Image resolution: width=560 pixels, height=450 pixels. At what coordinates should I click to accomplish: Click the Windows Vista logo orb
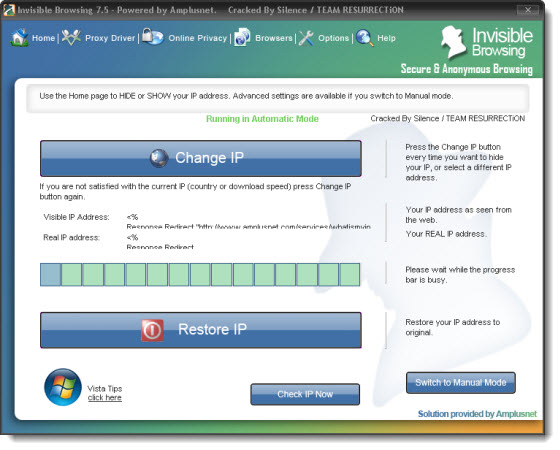coord(63,387)
